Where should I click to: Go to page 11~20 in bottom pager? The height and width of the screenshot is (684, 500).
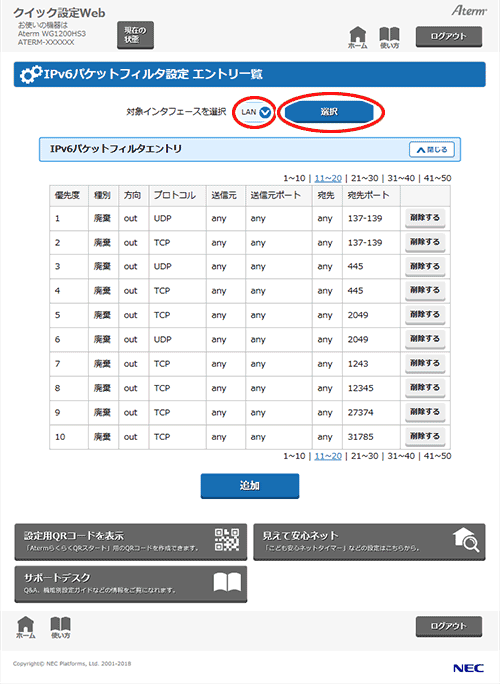(328, 456)
